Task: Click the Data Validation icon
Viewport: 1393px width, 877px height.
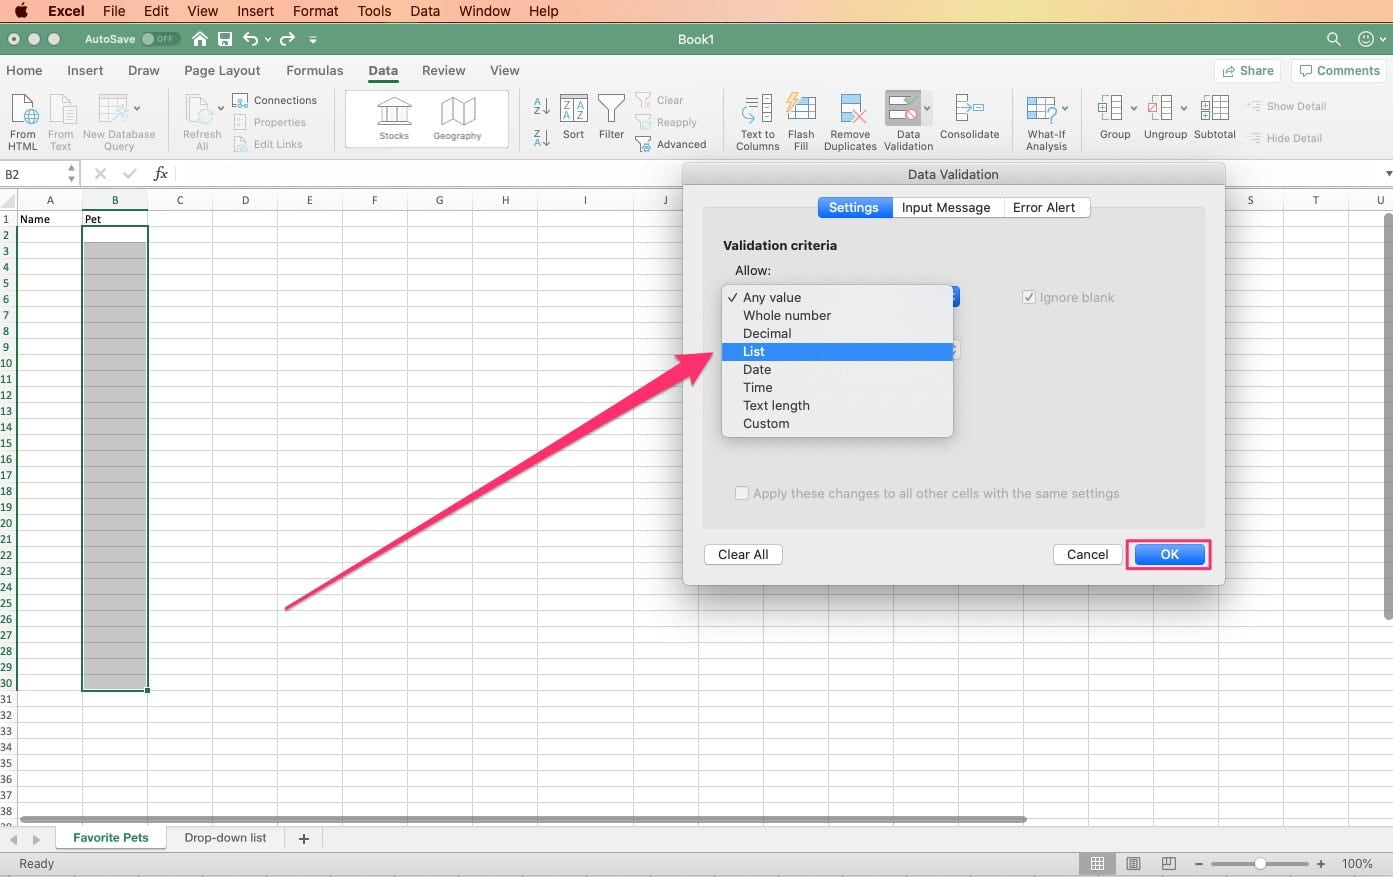Action: tap(903, 108)
